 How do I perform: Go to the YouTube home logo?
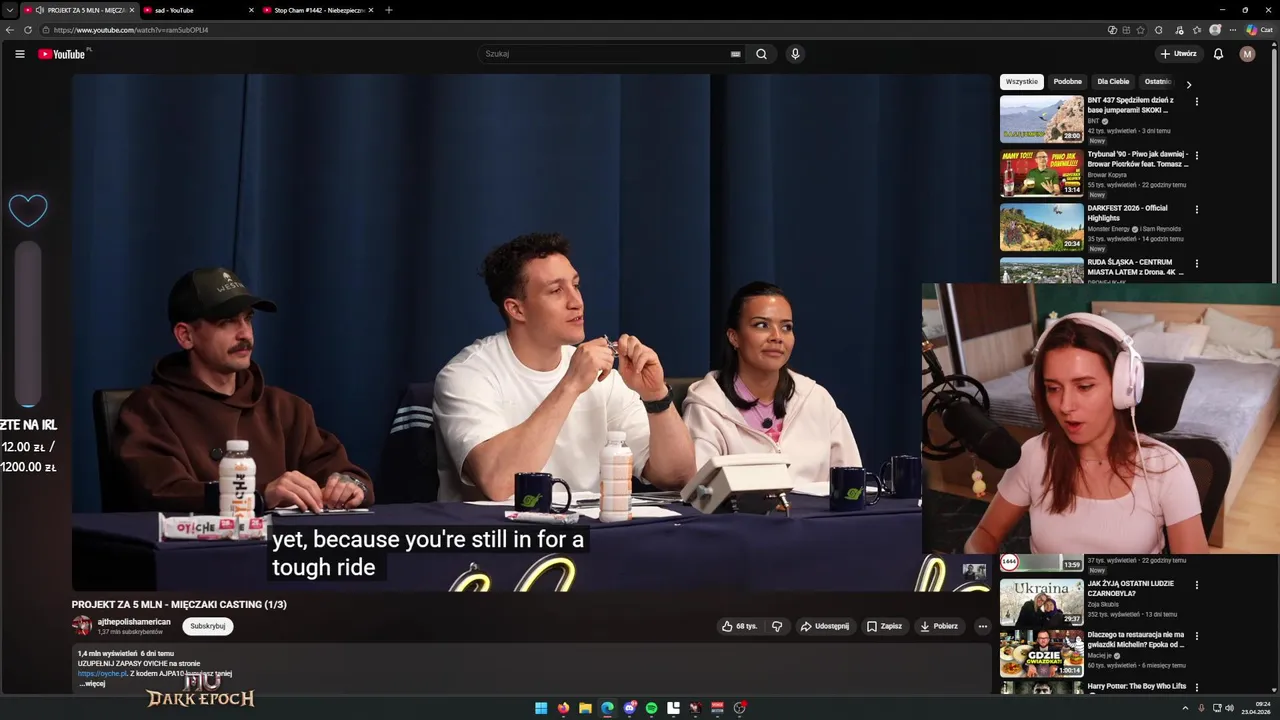point(62,54)
